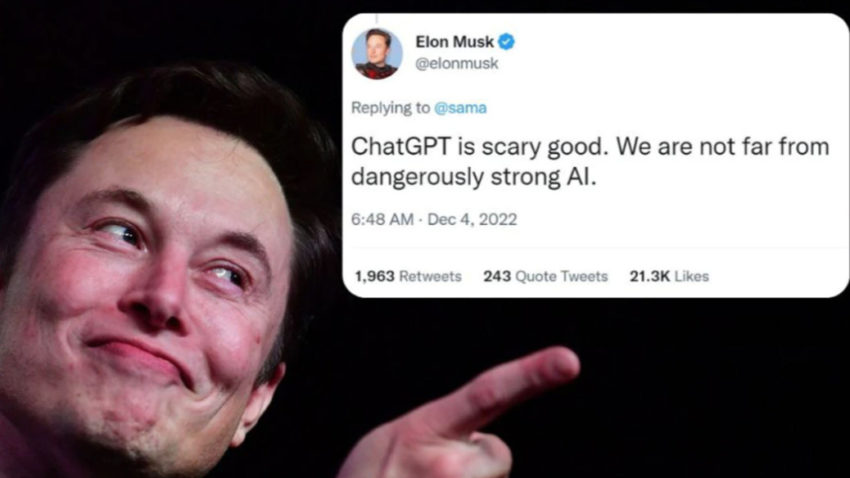Show who Likes this tweet

[692, 276]
